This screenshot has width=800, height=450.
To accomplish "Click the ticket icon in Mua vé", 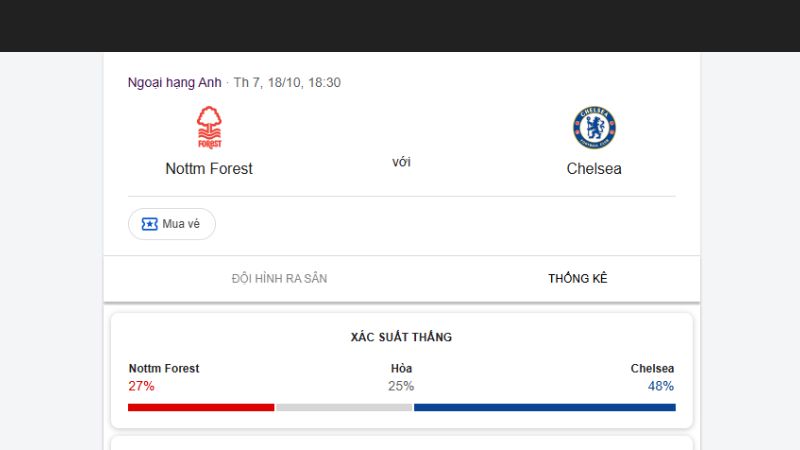I will 149,224.
